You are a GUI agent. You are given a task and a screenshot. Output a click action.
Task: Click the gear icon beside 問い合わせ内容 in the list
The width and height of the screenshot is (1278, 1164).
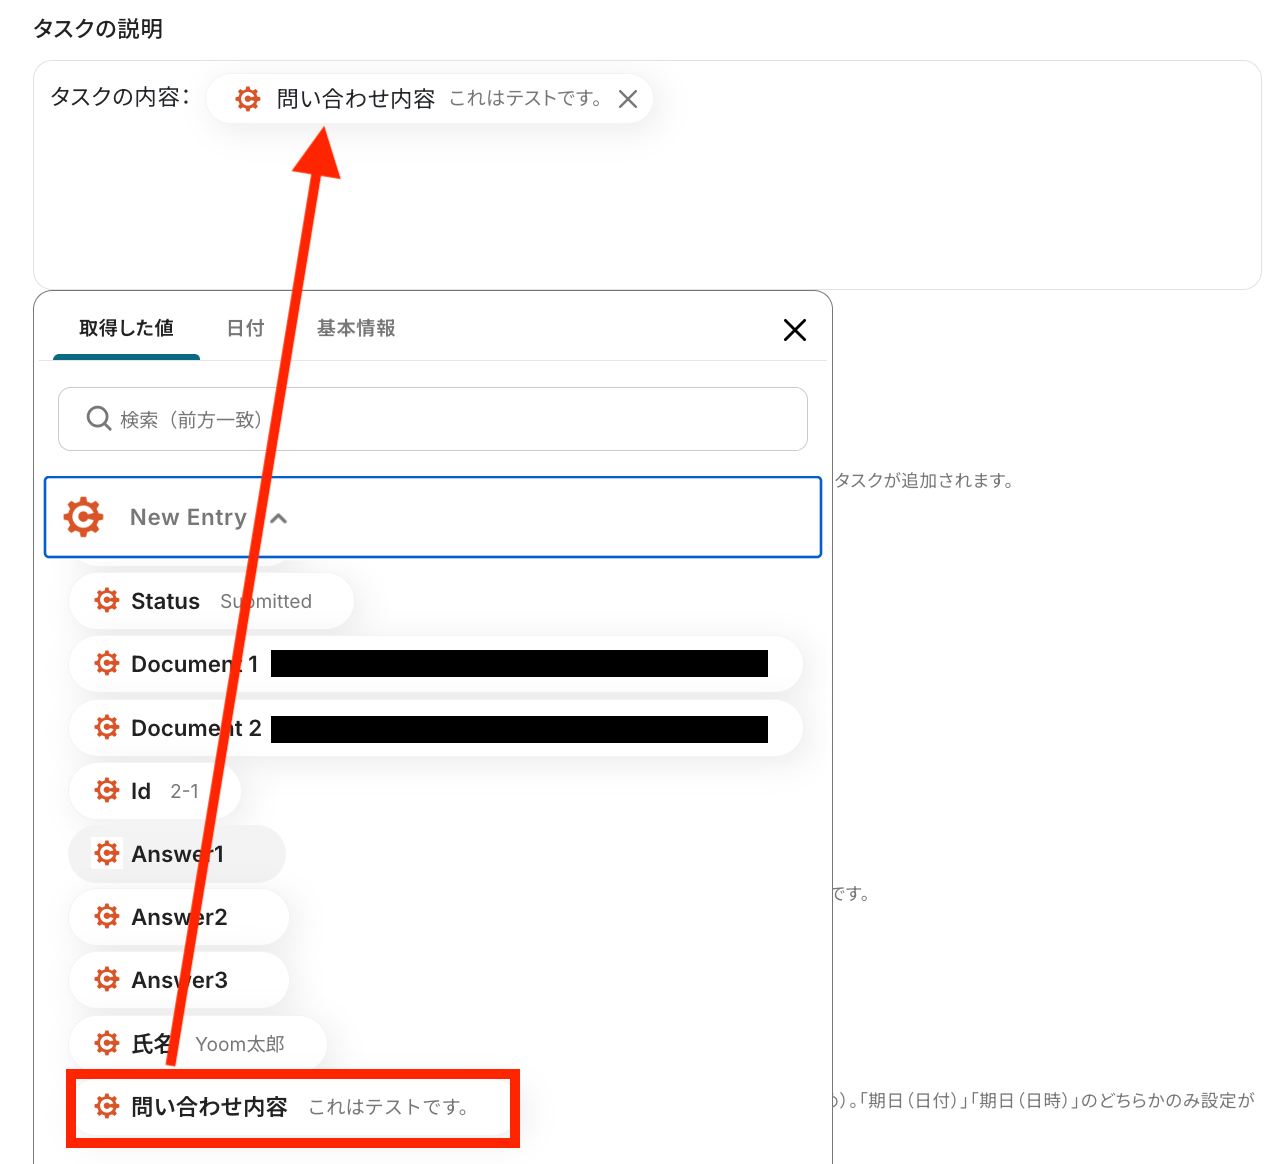click(x=107, y=1106)
